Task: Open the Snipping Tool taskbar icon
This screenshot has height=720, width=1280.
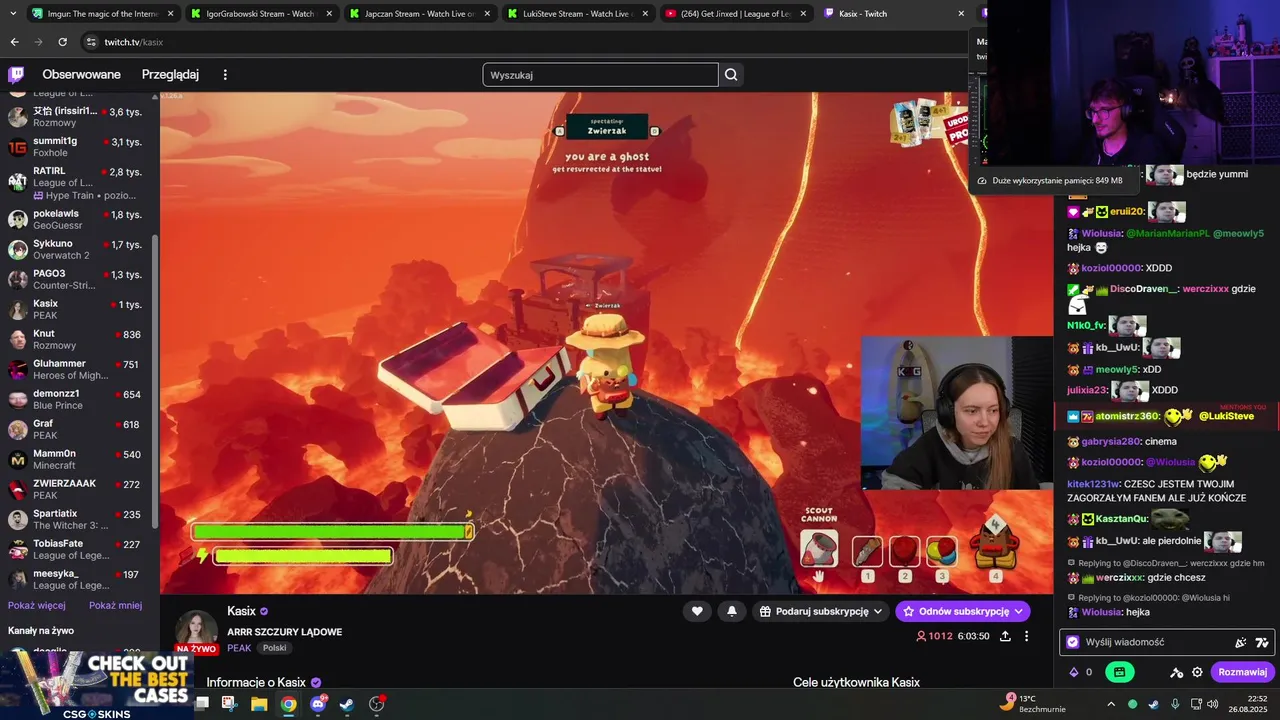Action: (229, 704)
